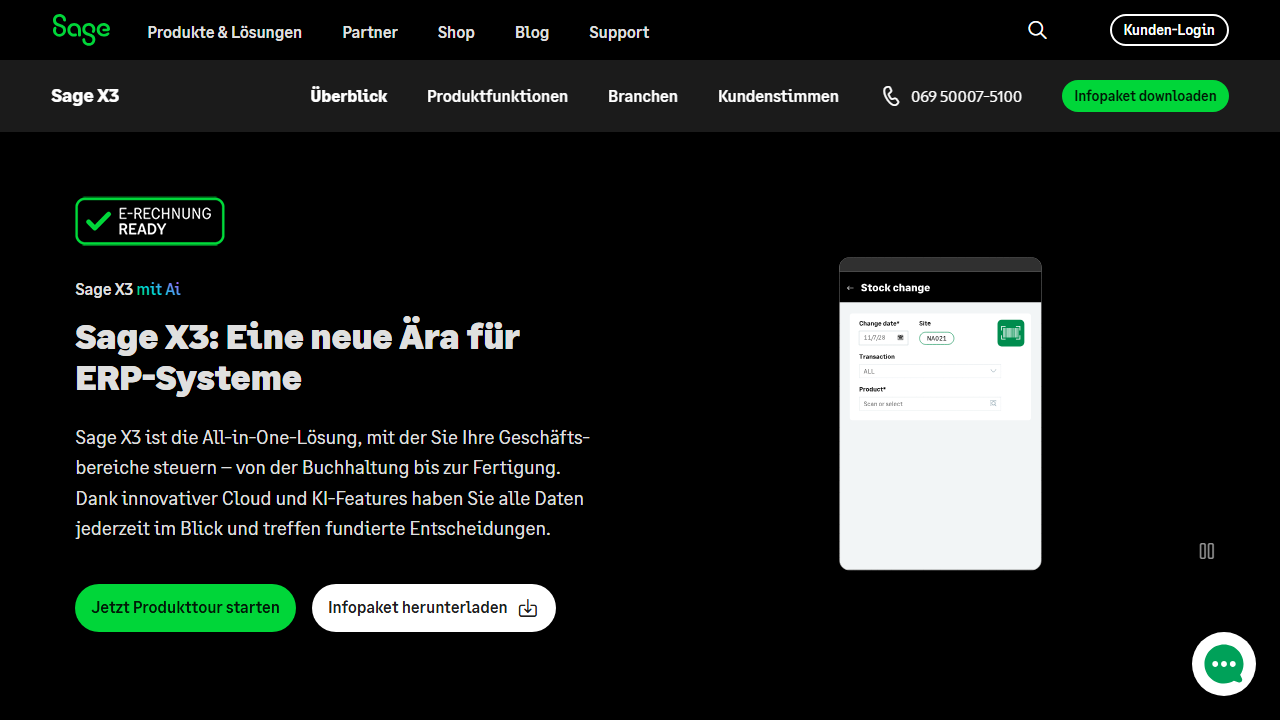Click the back arrow next to Stock change
Image resolution: width=1280 pixels, height=720 pixels.
click(x=850, y=288)
